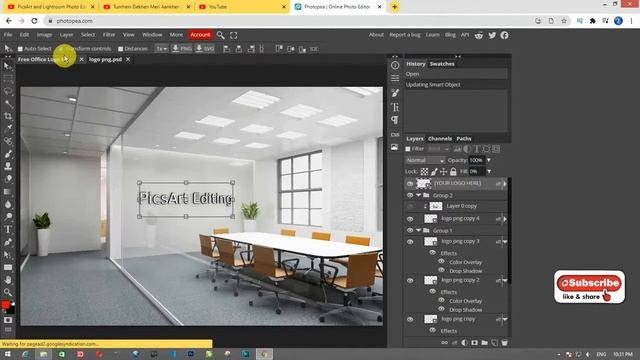Switch to the logo png.psd document tab
The image size is (640, 360).
tap(105, 60)
